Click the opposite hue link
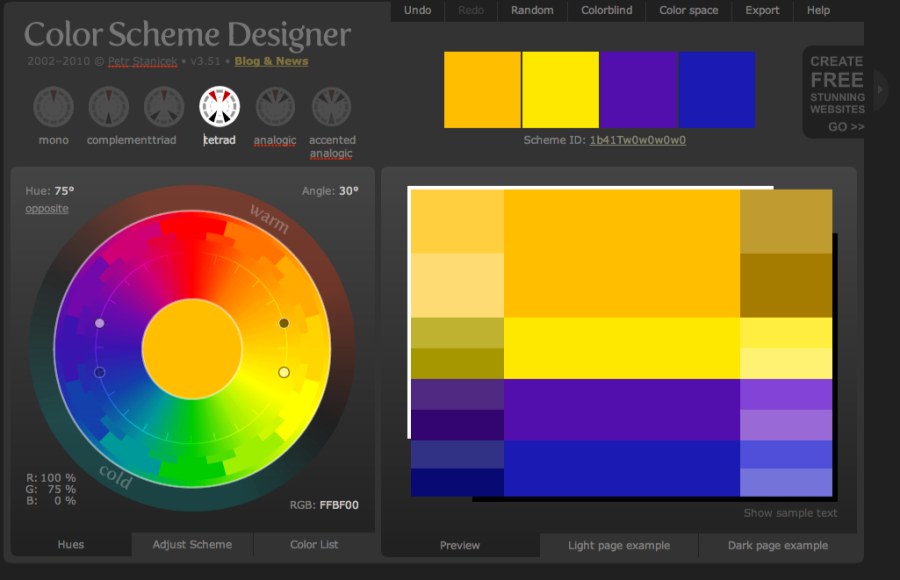900x580 pixels. coord(46,208)
